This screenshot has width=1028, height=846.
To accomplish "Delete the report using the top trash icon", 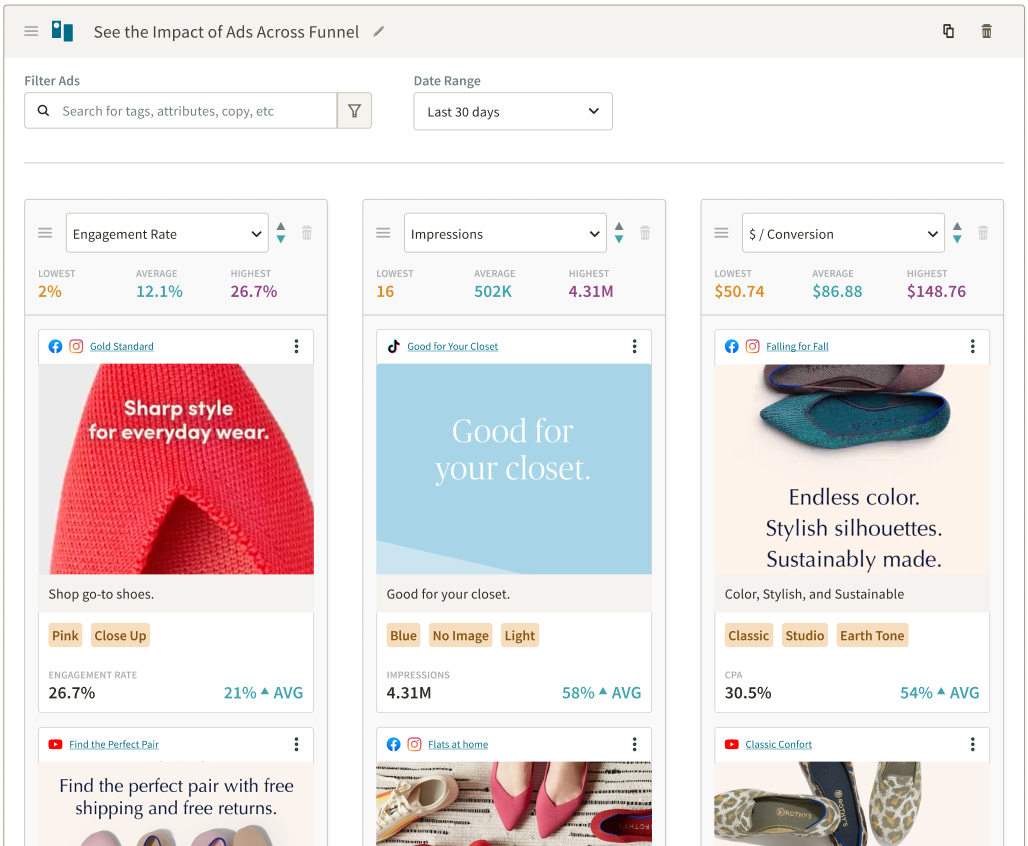I will tap(987, 31).
